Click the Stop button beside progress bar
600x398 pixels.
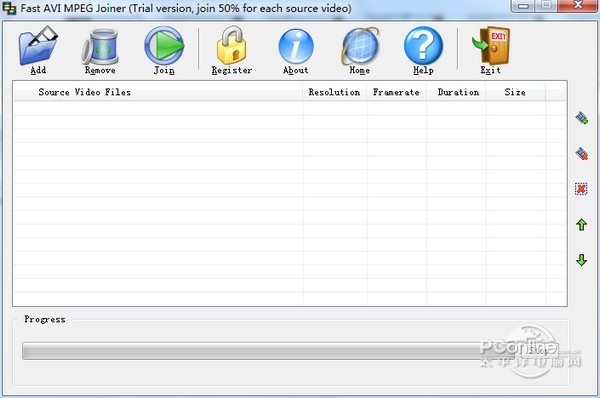click(538, 350)
